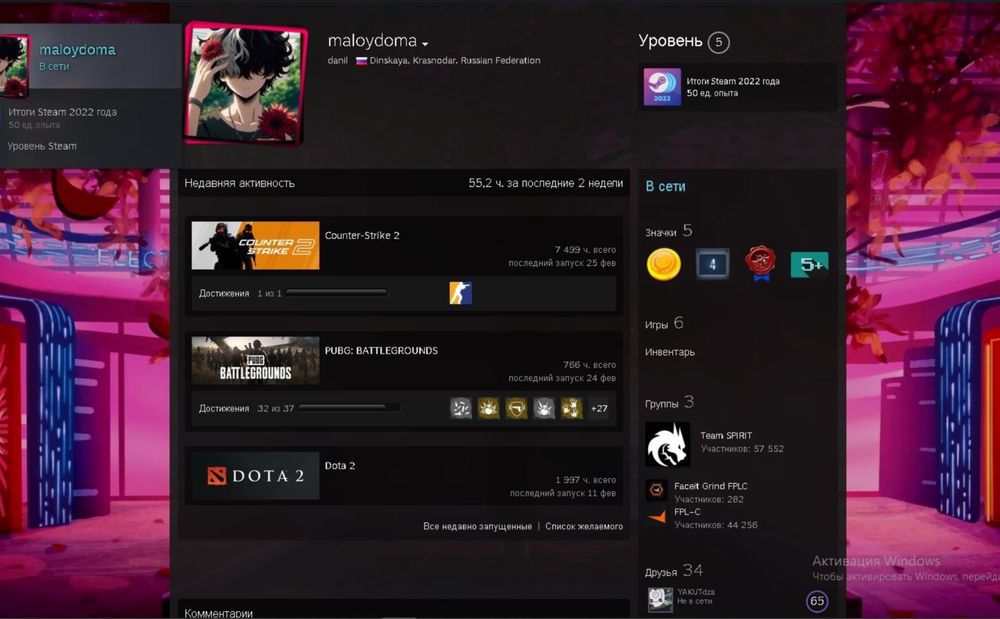The width and height of the screenshot is (1000, 619).
Task: Click the FPL-C orange group icon
Action: coord(656,516)
